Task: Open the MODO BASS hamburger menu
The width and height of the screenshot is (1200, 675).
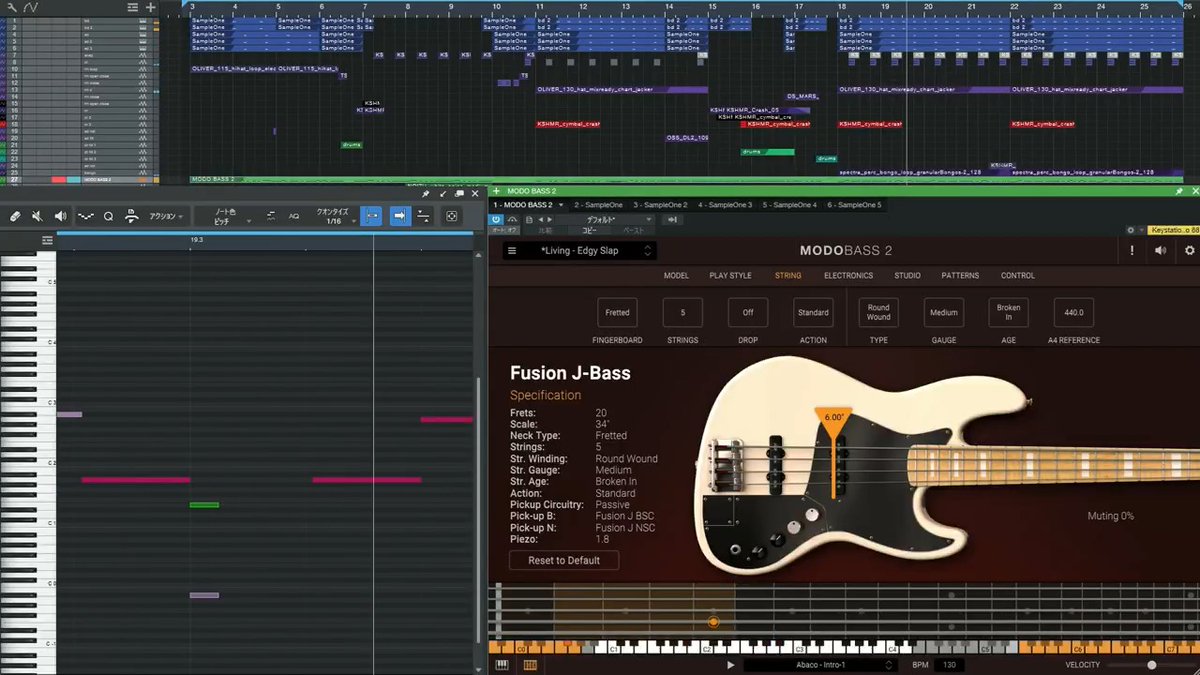Action: pyautogui.click(x=512, y=251)
